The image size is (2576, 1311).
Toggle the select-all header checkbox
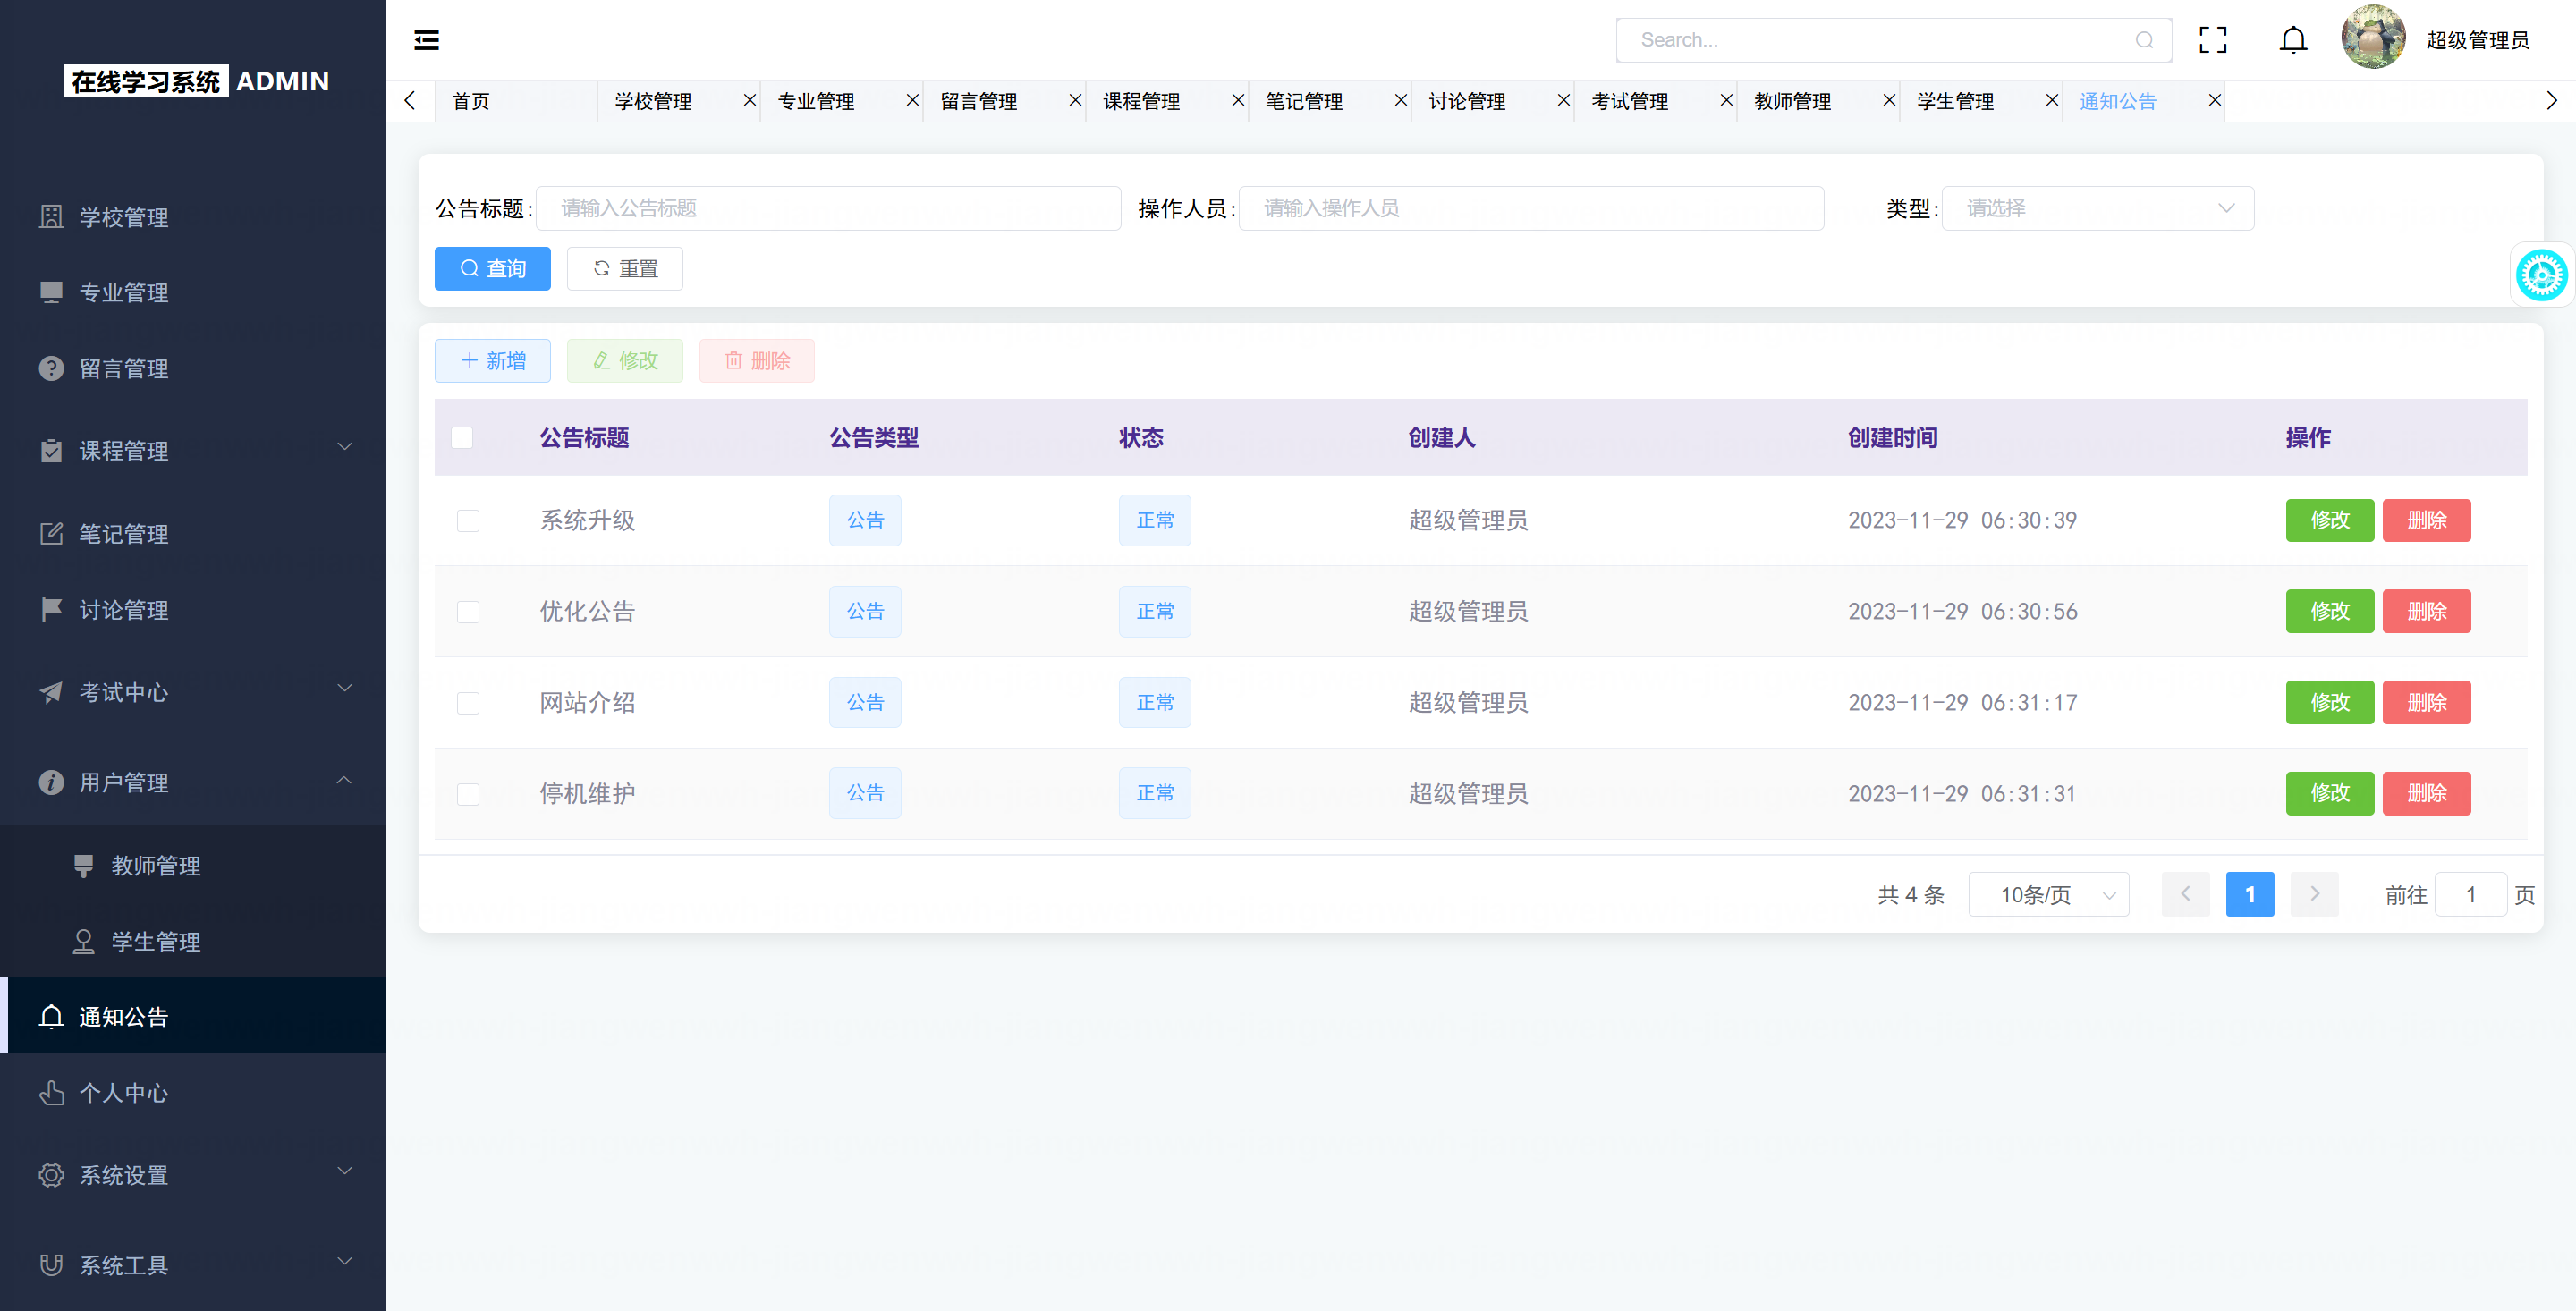[x=462, y=438]
